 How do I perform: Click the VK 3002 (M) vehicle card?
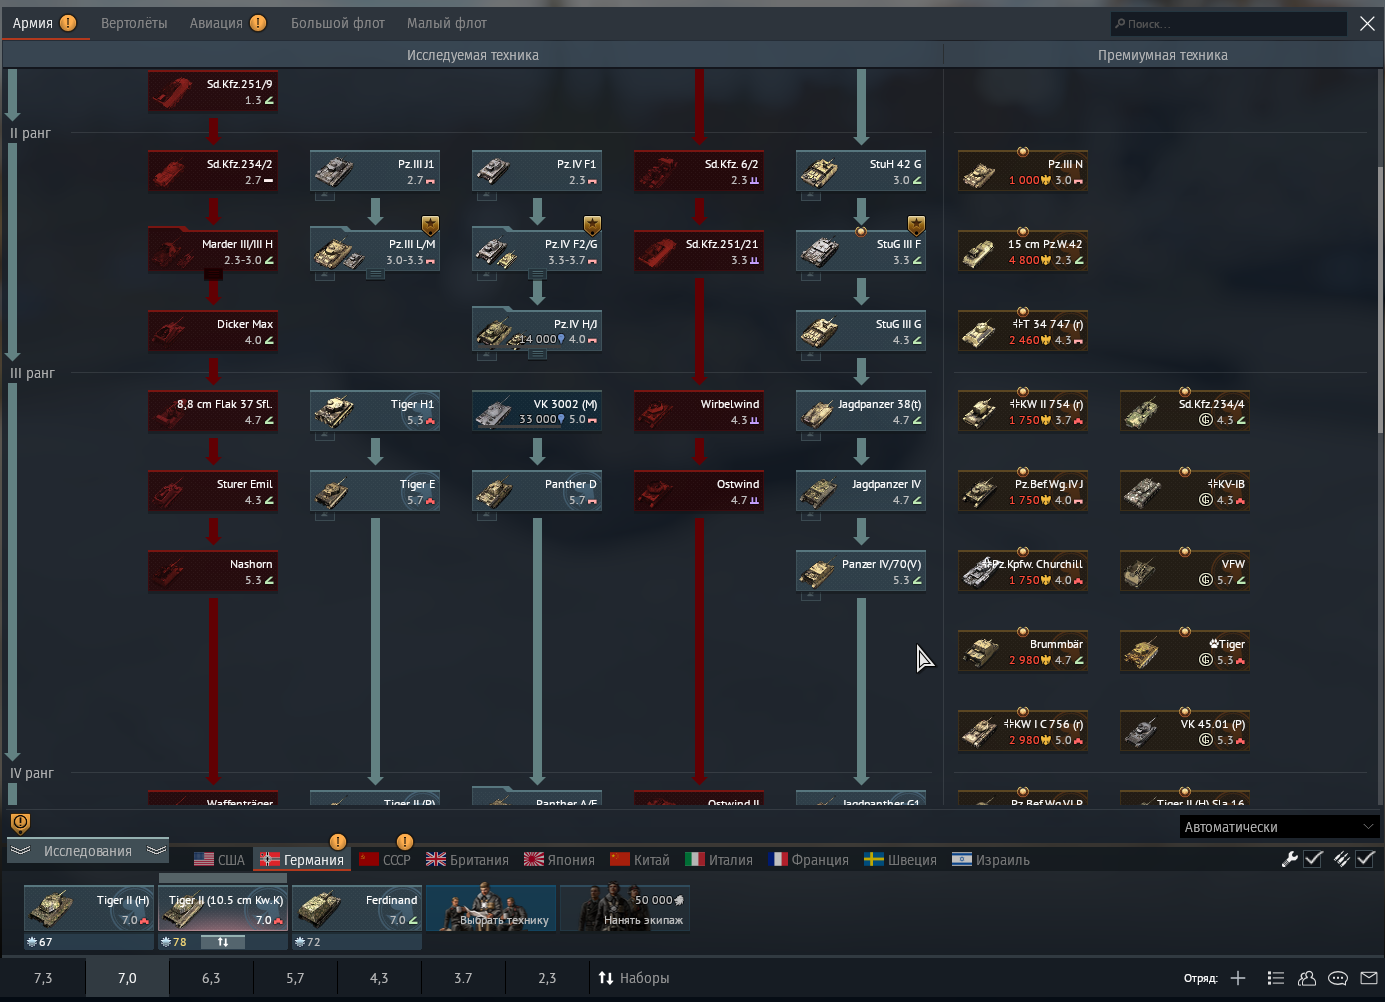click(537, 412)
